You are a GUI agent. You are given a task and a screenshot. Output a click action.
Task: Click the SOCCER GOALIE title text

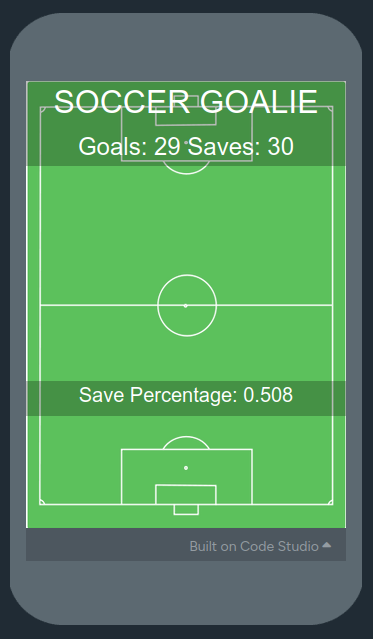pos(186,102)
